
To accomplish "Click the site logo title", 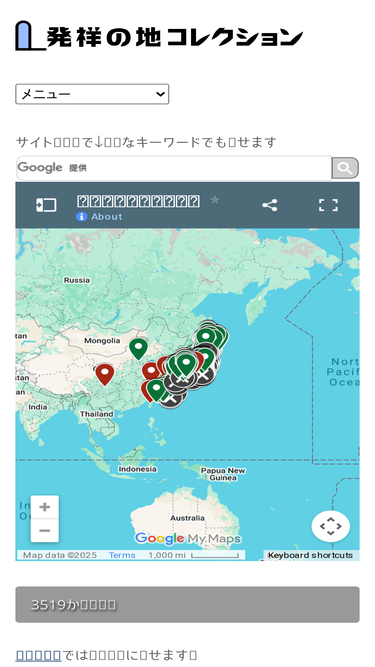I will coord(159,37).
